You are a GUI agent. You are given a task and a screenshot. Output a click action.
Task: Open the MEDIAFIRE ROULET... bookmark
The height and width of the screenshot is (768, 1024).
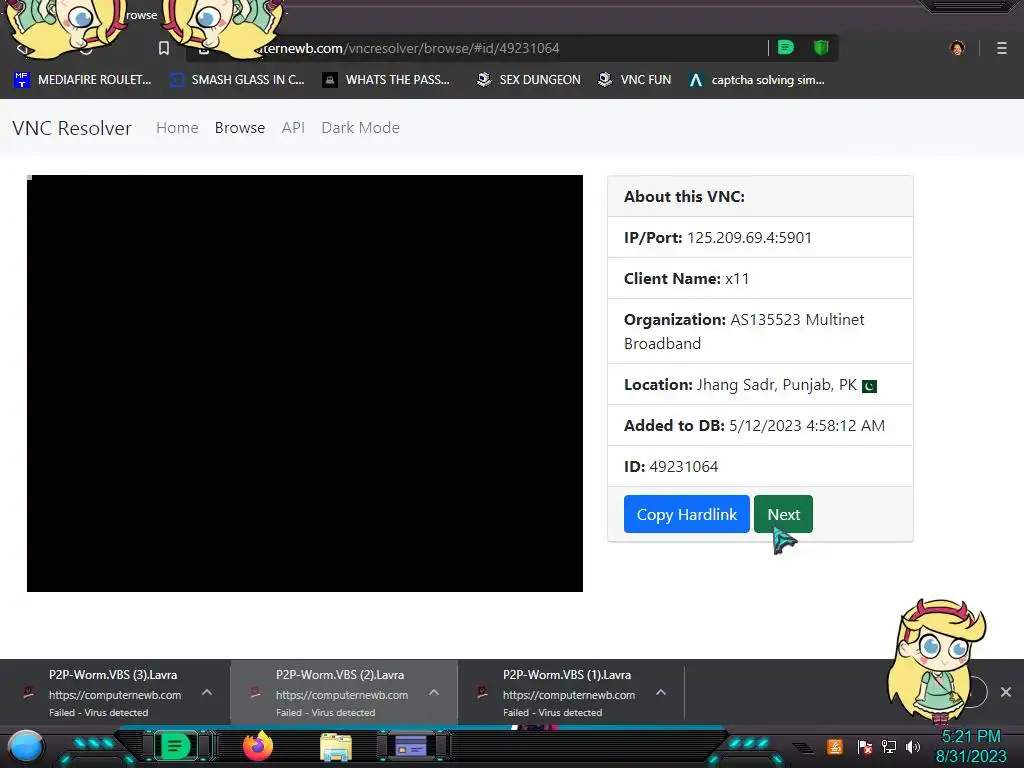(x=82, y=80)
